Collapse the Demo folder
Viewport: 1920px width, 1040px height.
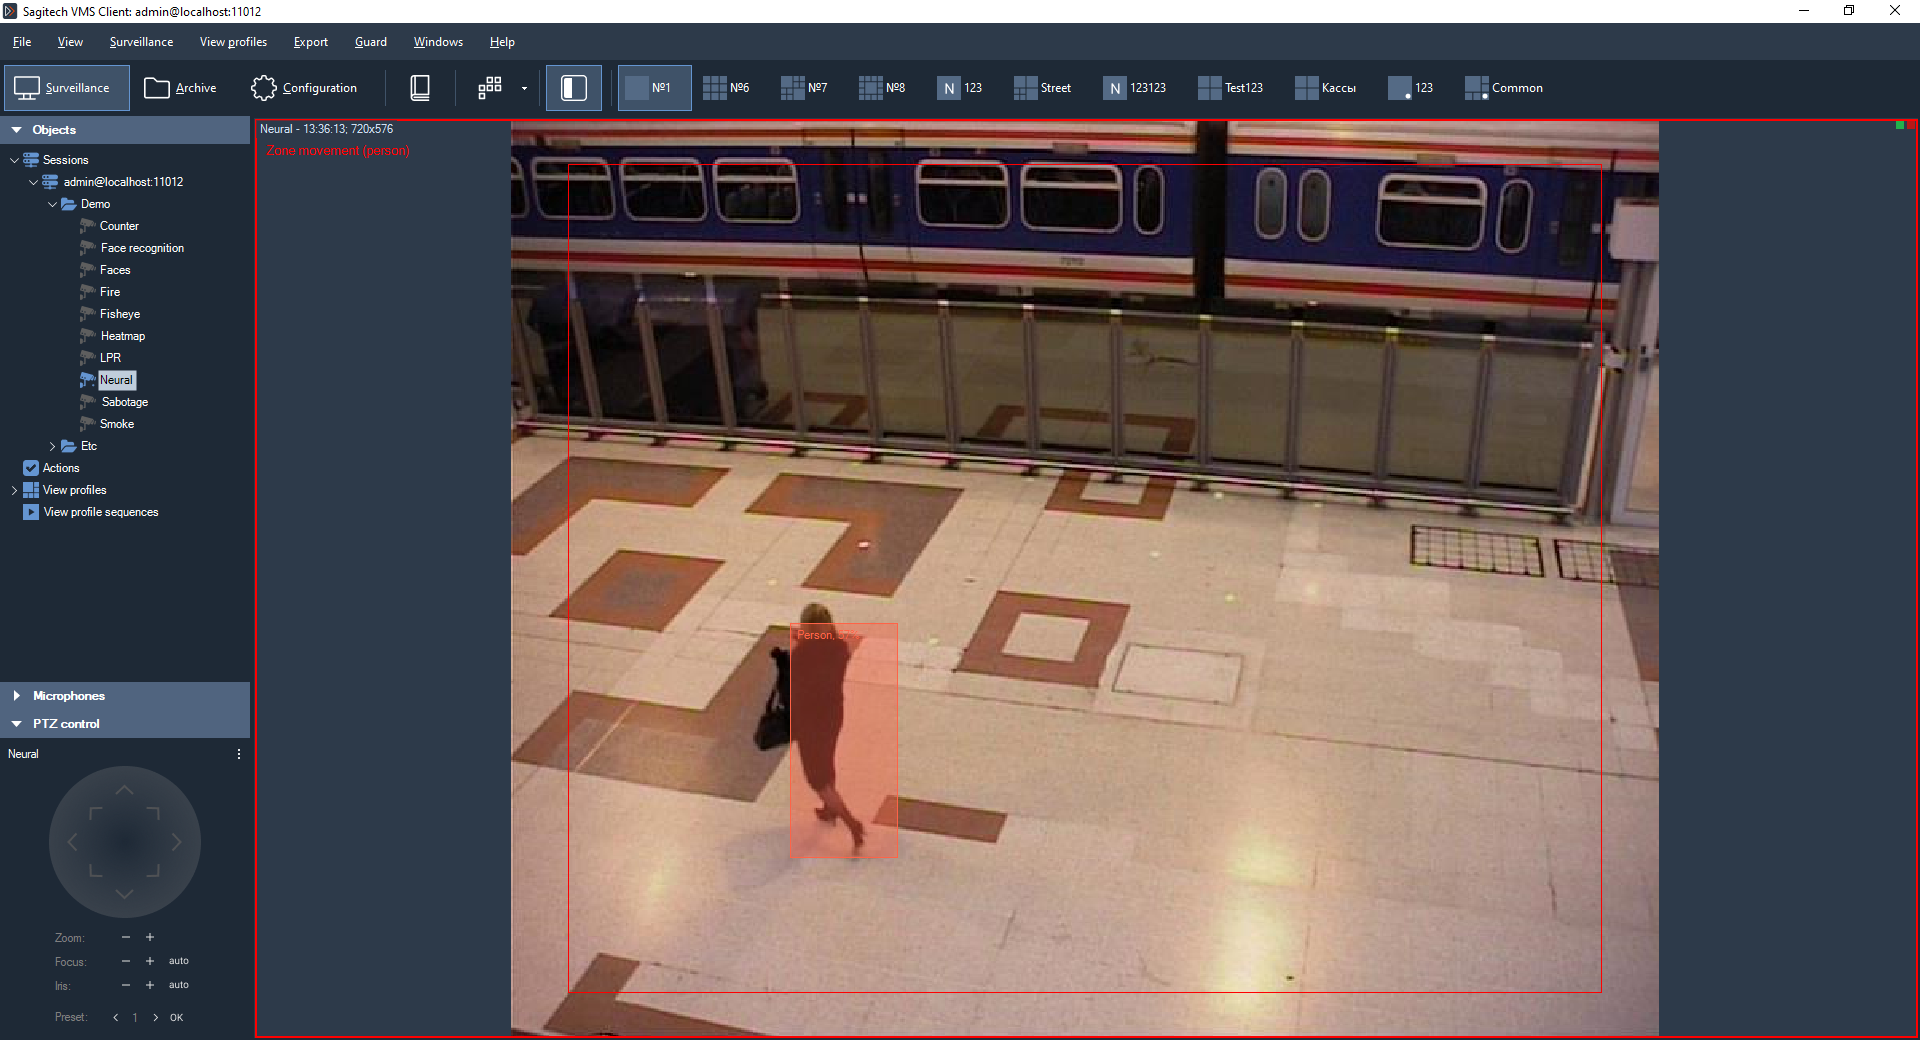(53, 204)
